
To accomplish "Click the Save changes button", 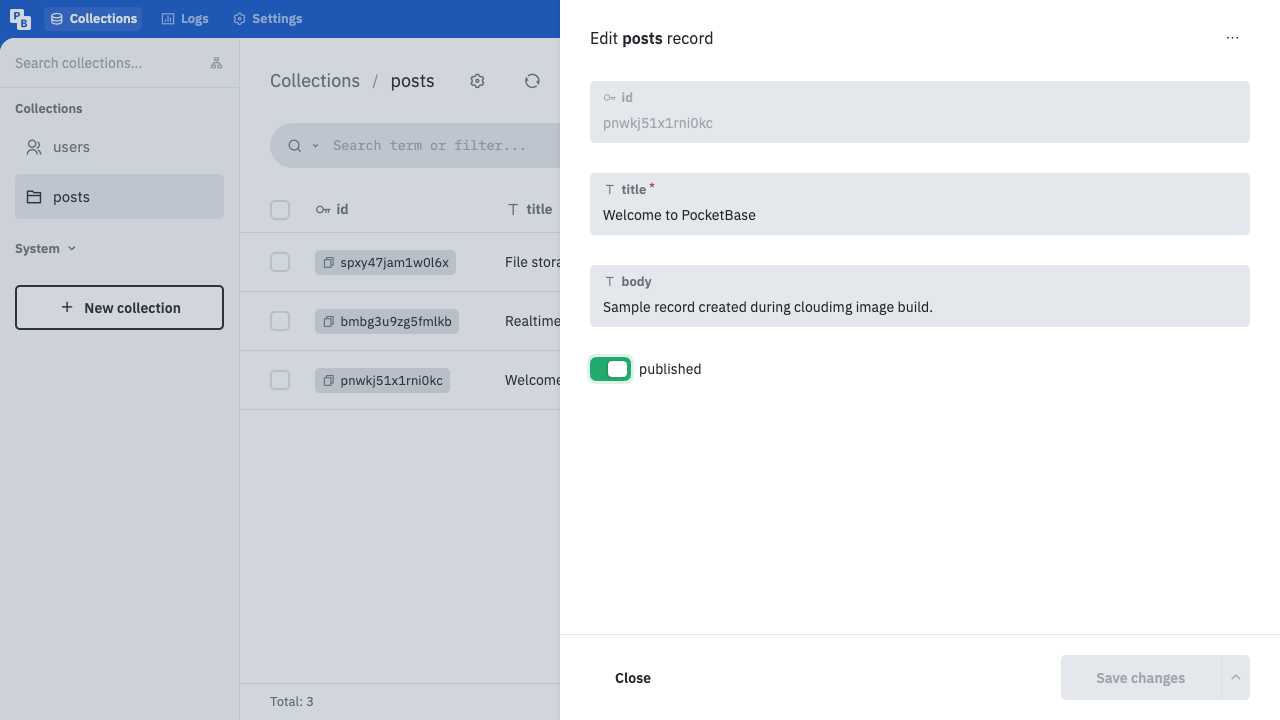I will coord(1140,678).
